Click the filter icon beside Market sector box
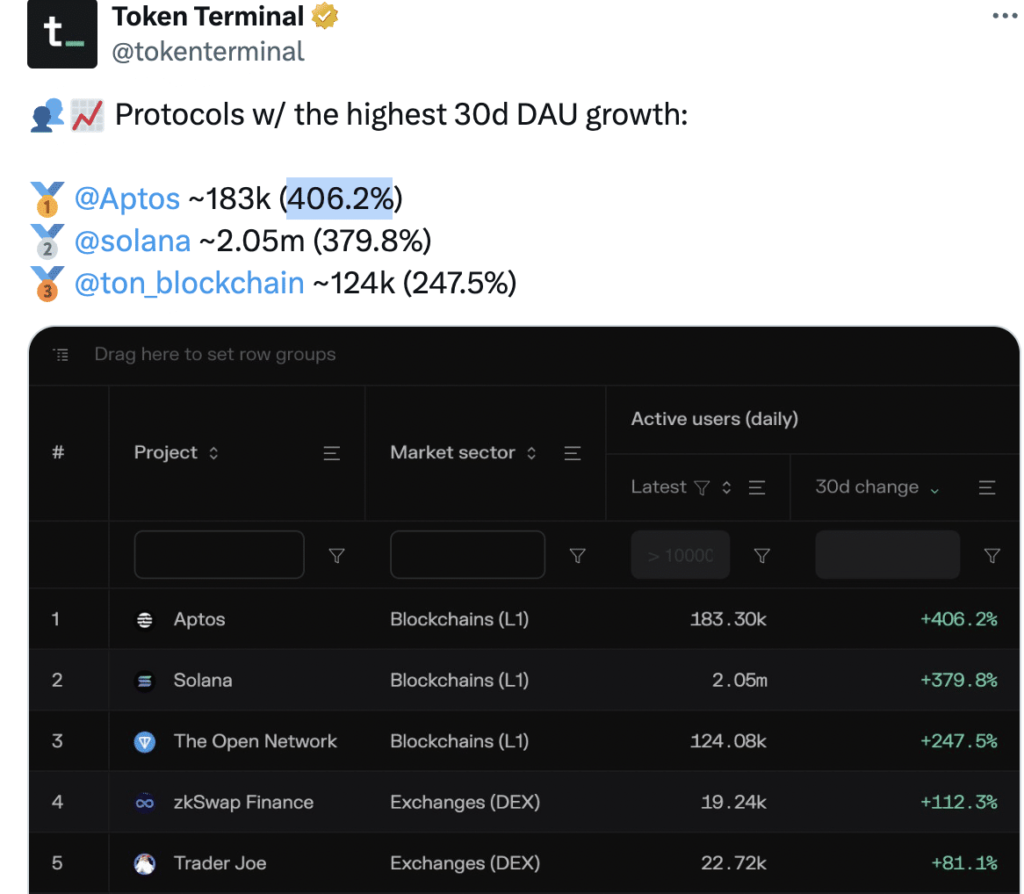Viewport: 1024px width, 894px height. tap(577, 556)
